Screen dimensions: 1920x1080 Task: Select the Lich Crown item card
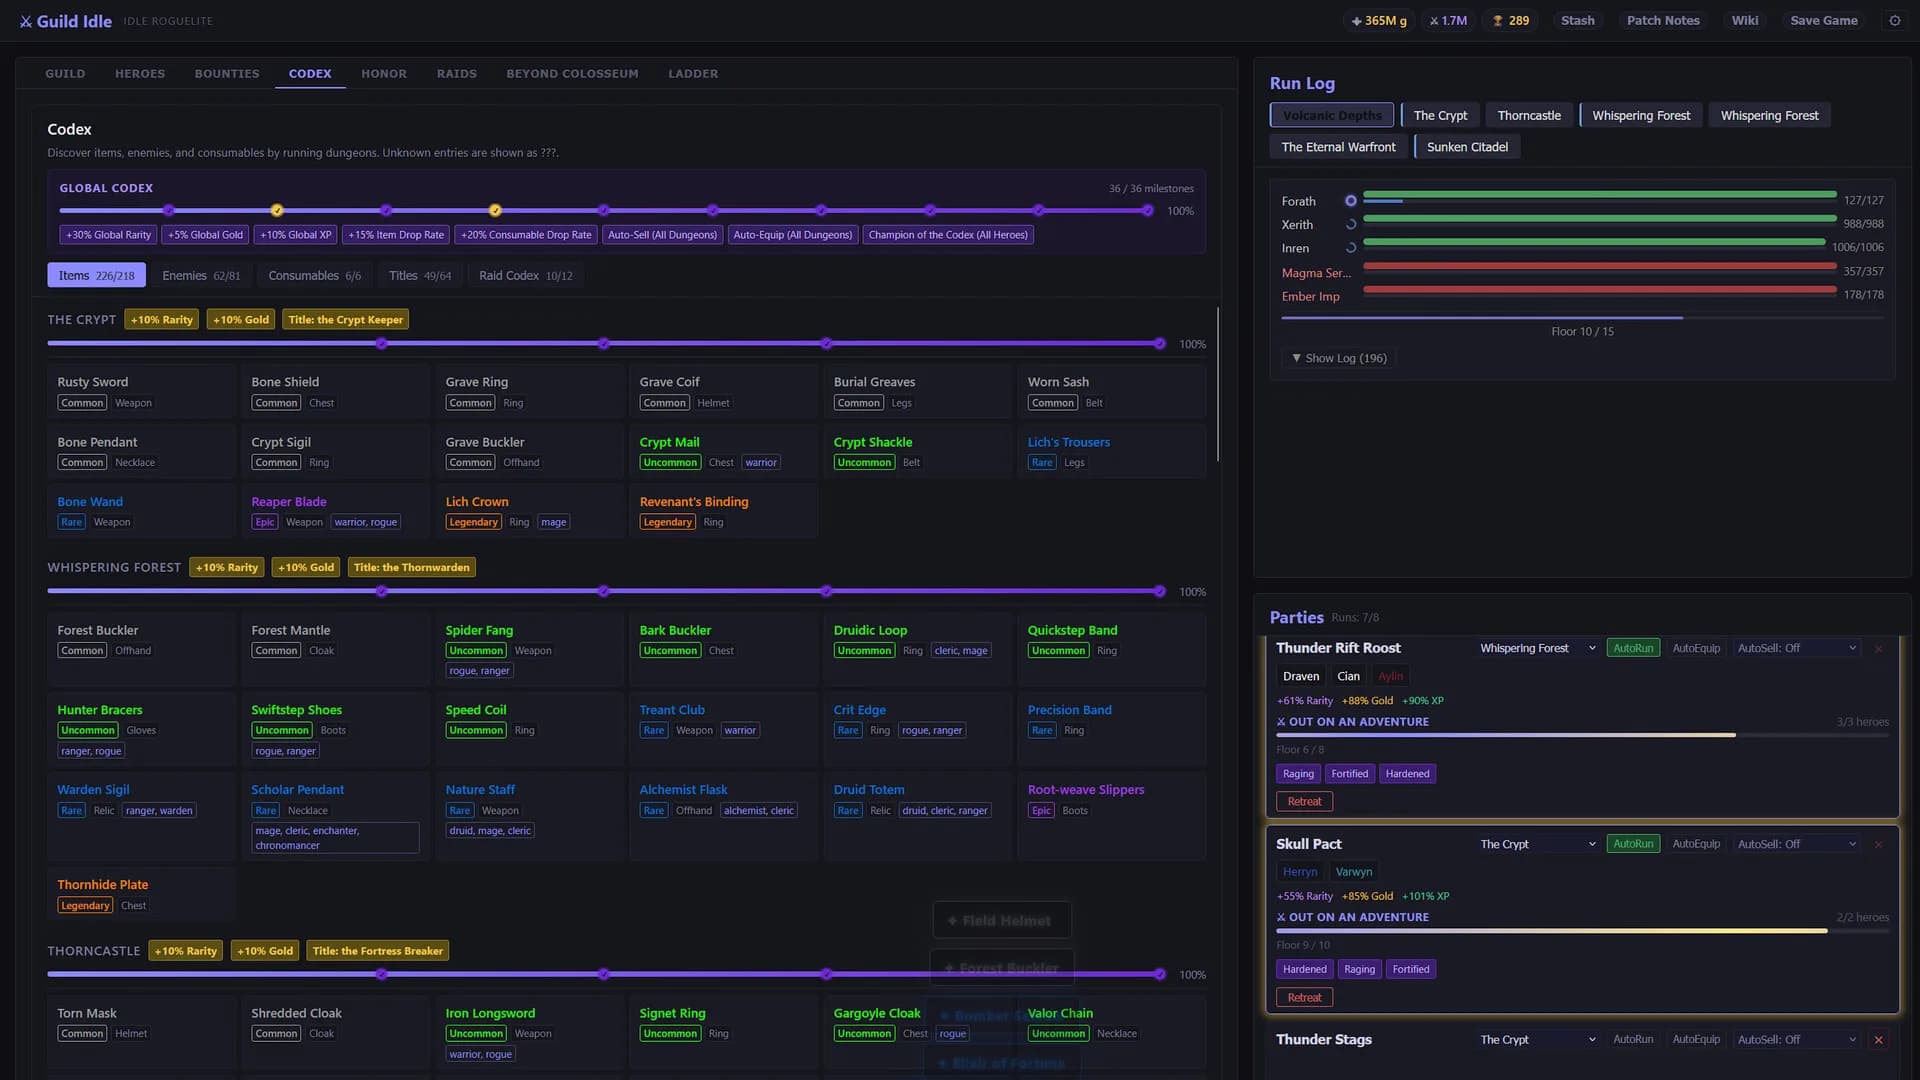[527, 511]
